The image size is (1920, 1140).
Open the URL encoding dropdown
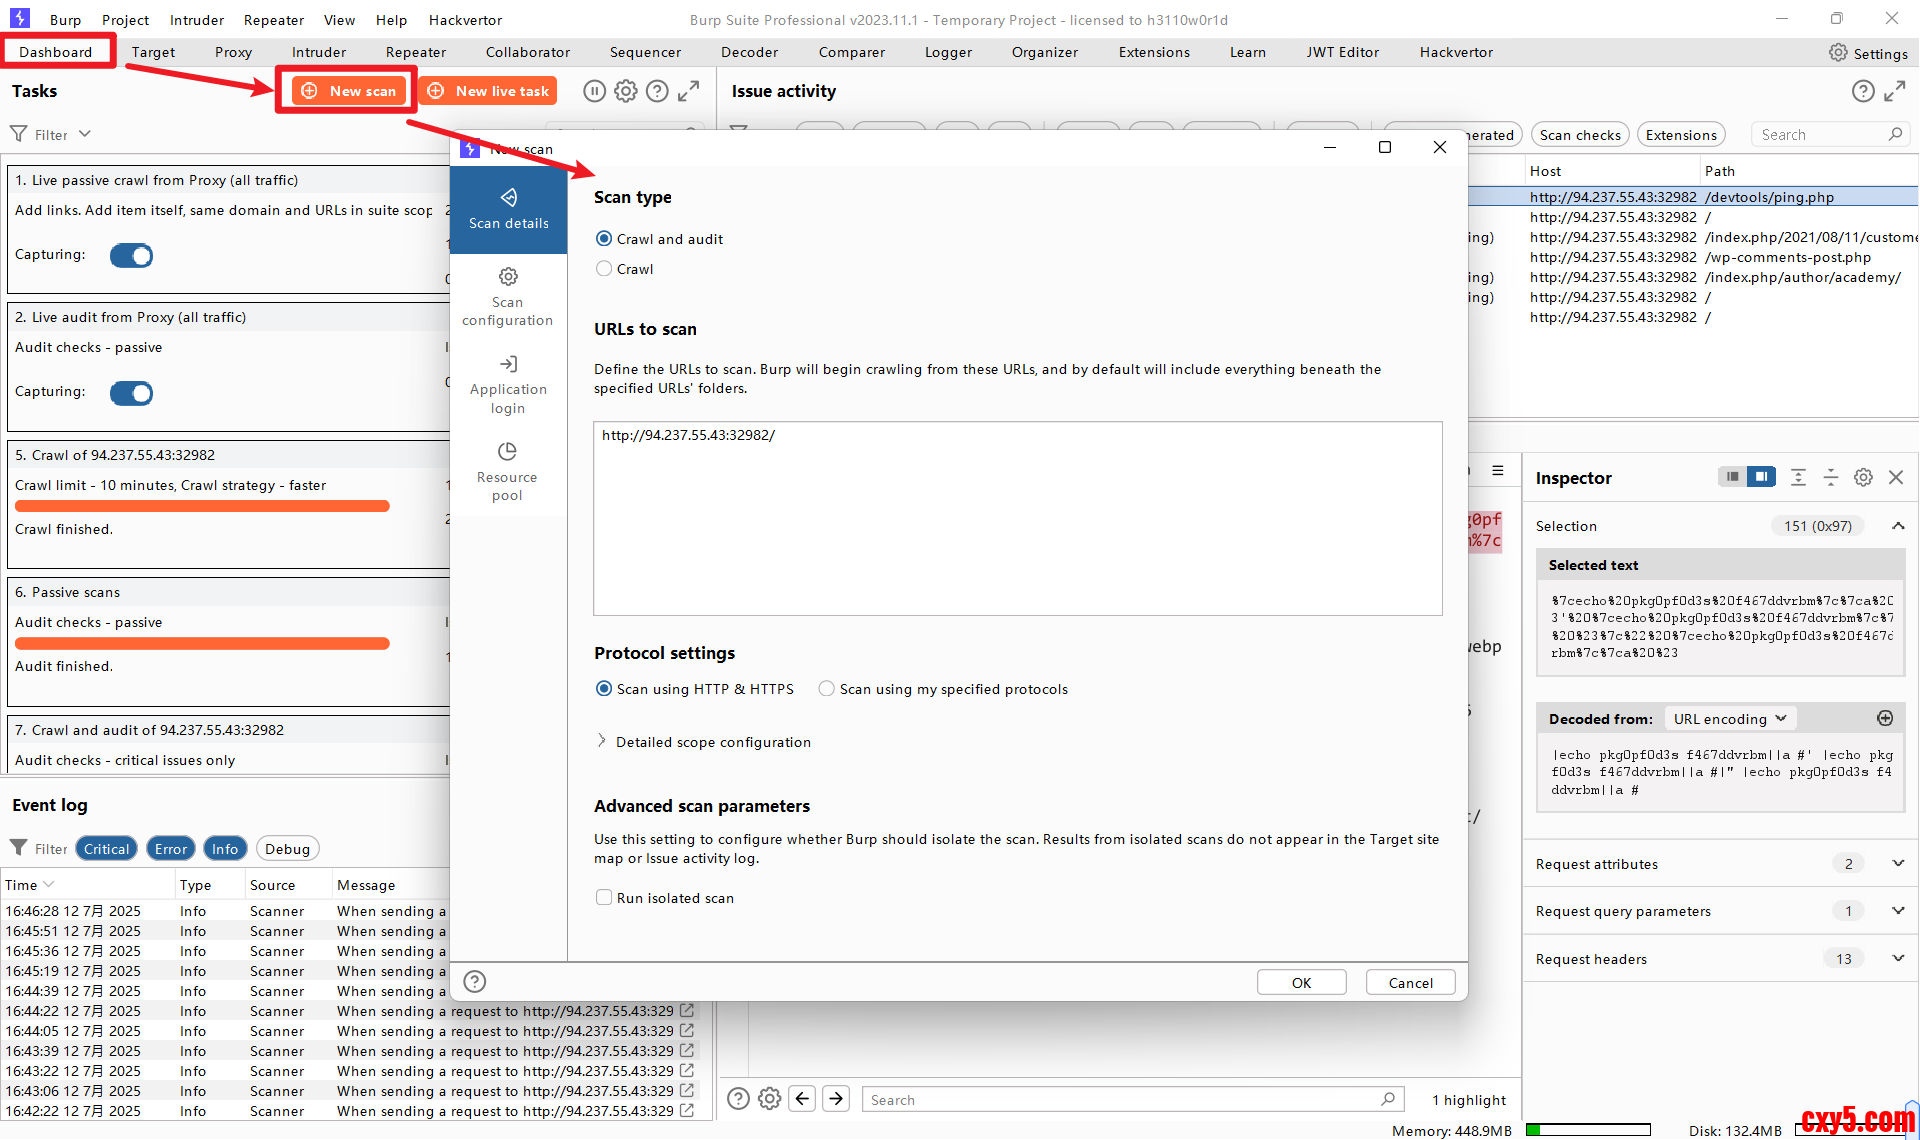pyautogui.click(x=1730, y=719)
